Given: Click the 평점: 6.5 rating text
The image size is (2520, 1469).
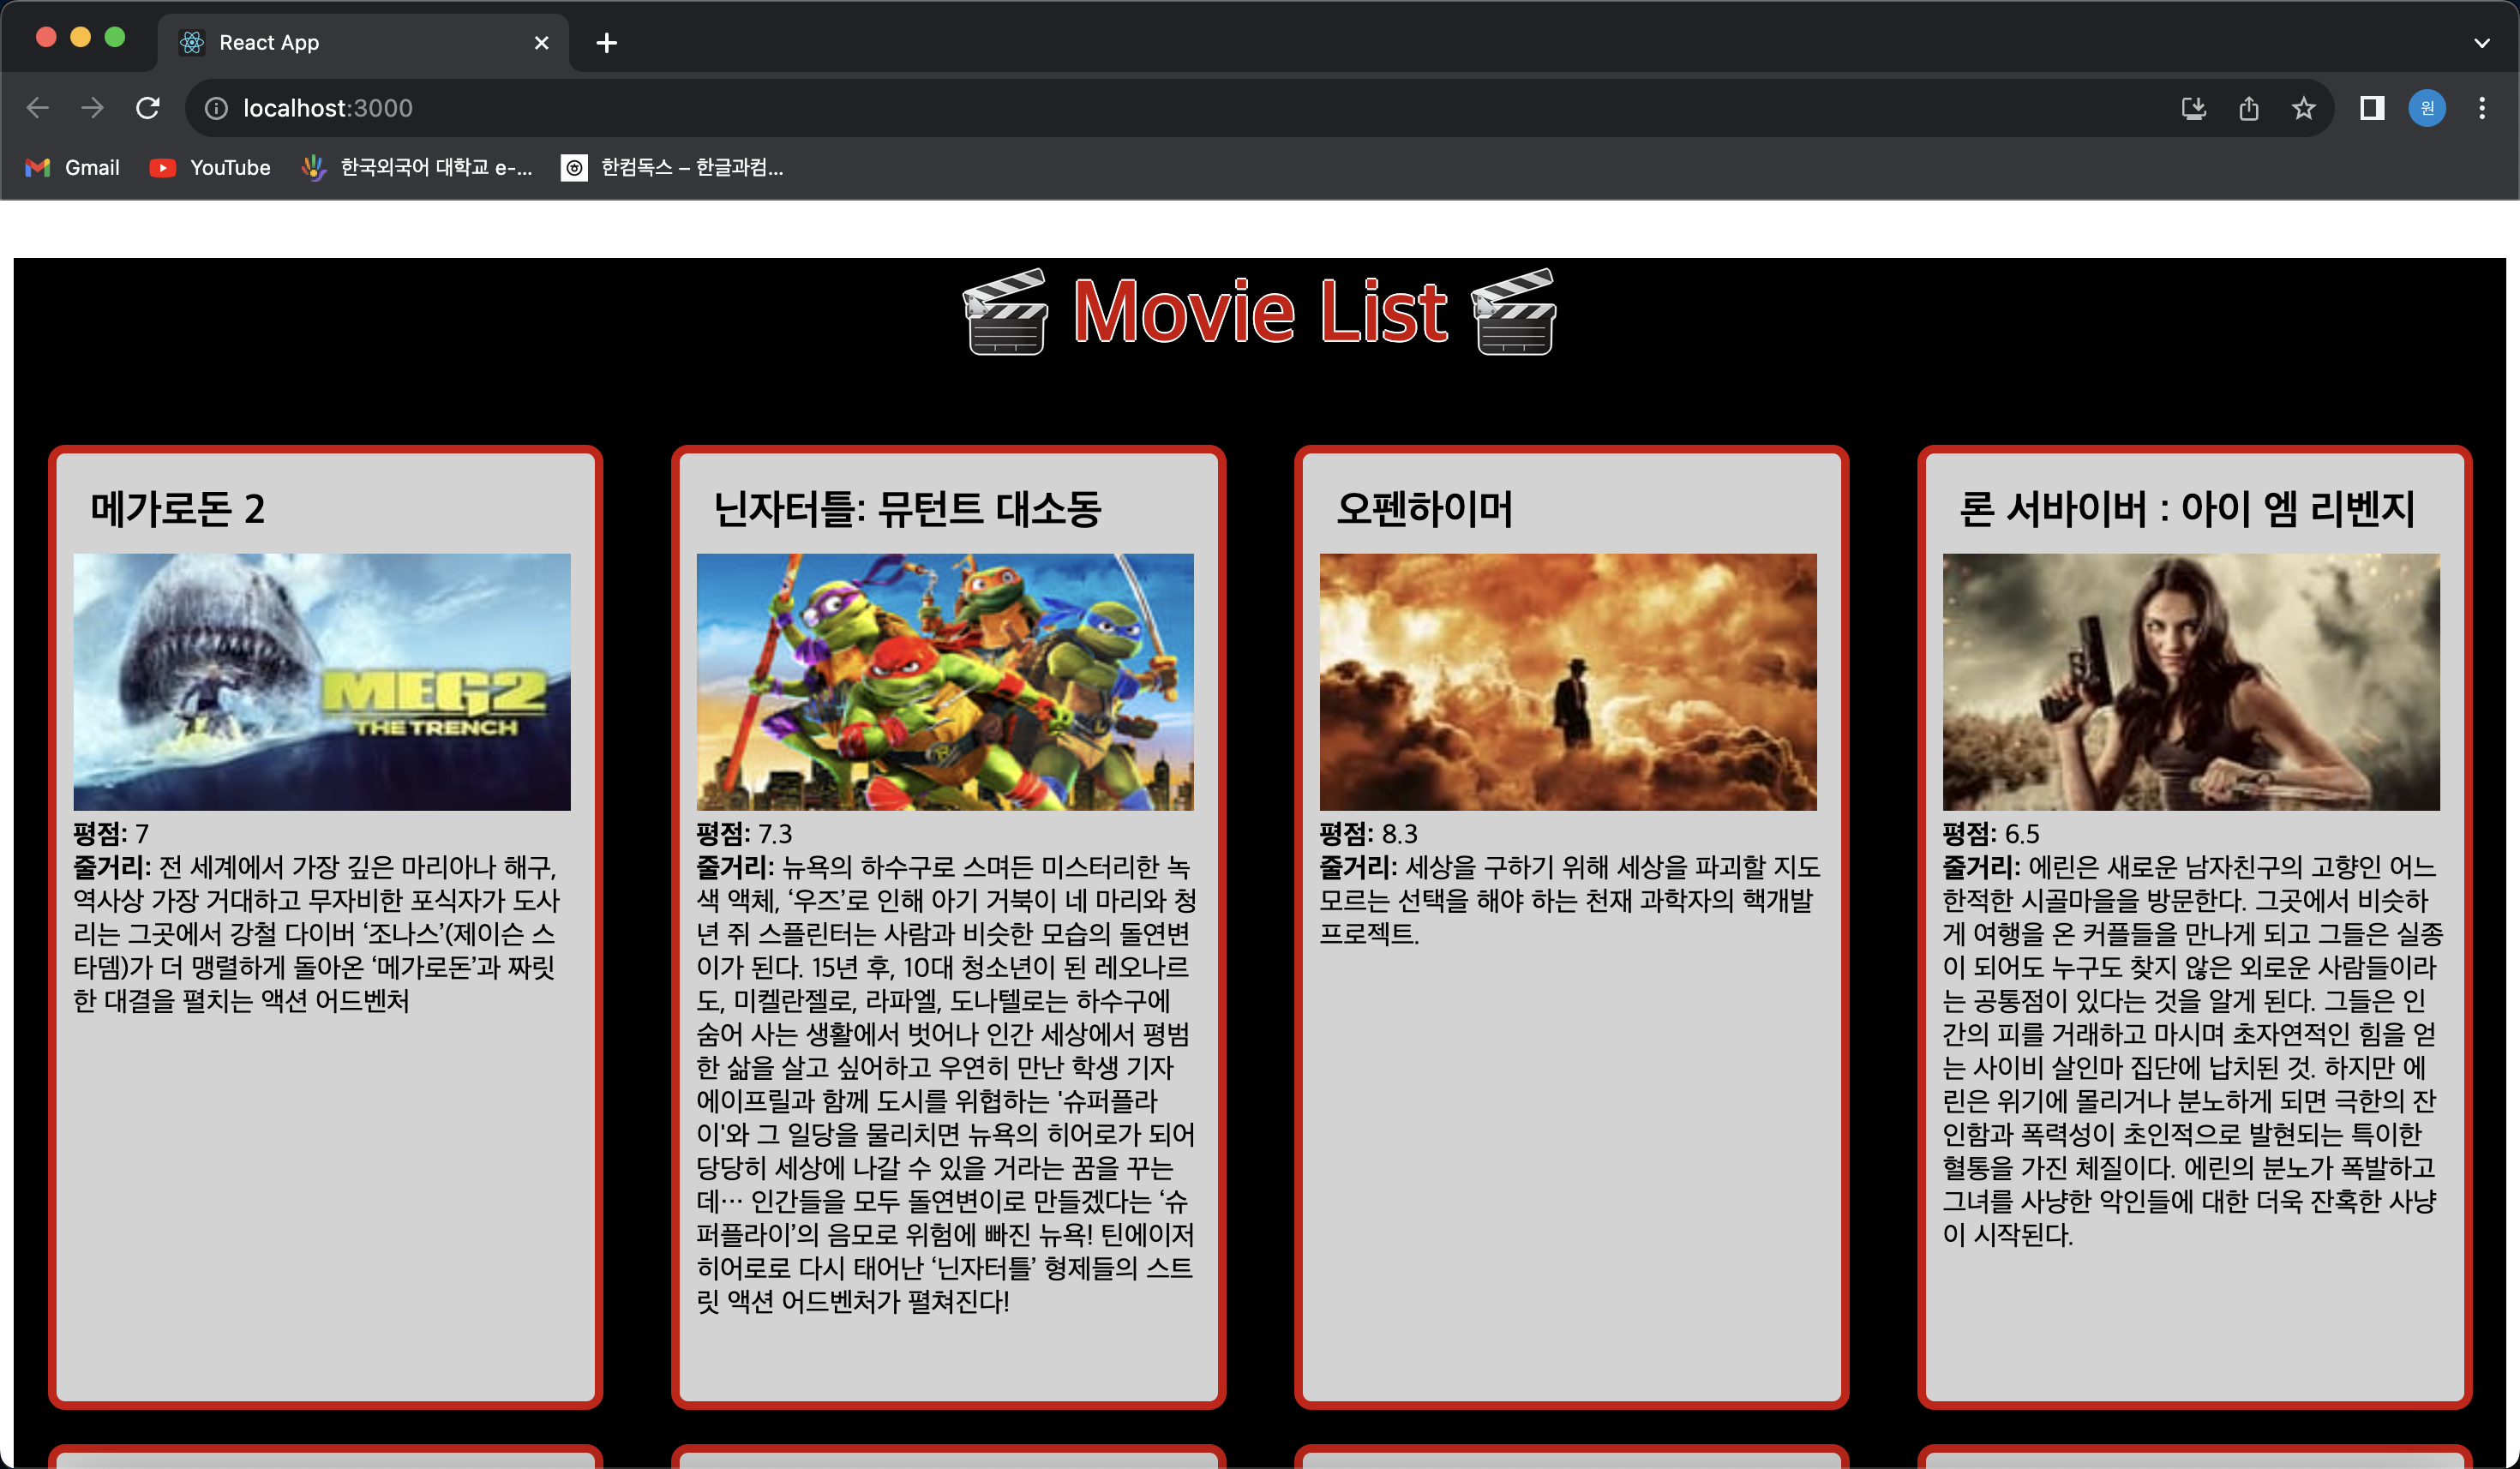Looking at the screenshot, I should 1991,833.
